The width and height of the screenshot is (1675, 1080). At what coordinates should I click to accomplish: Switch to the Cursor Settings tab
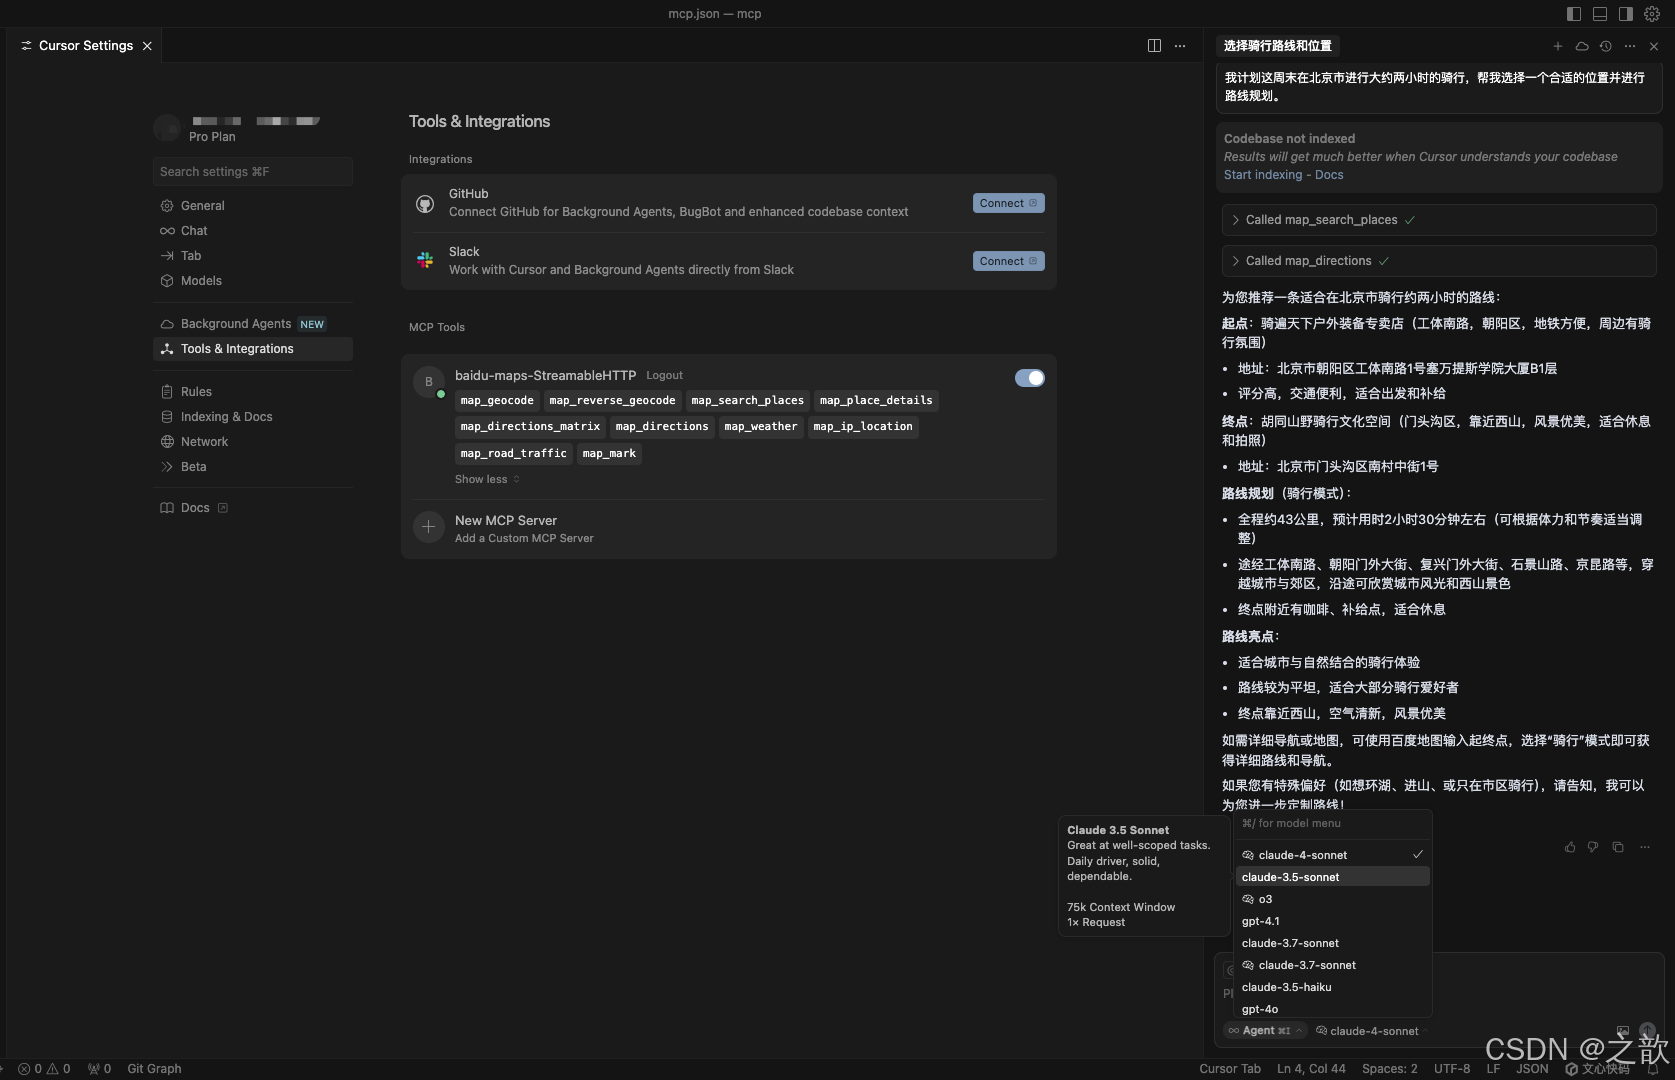point(85,46)
